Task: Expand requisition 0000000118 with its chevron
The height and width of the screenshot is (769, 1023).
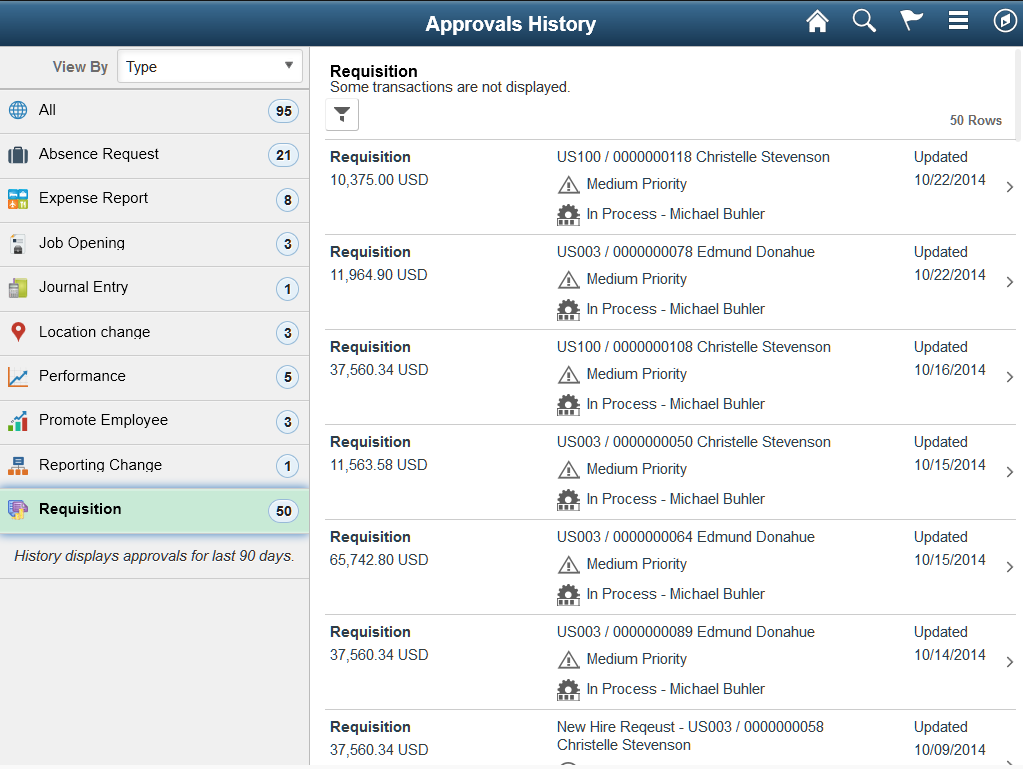Action: click(x=1009, y=187)
